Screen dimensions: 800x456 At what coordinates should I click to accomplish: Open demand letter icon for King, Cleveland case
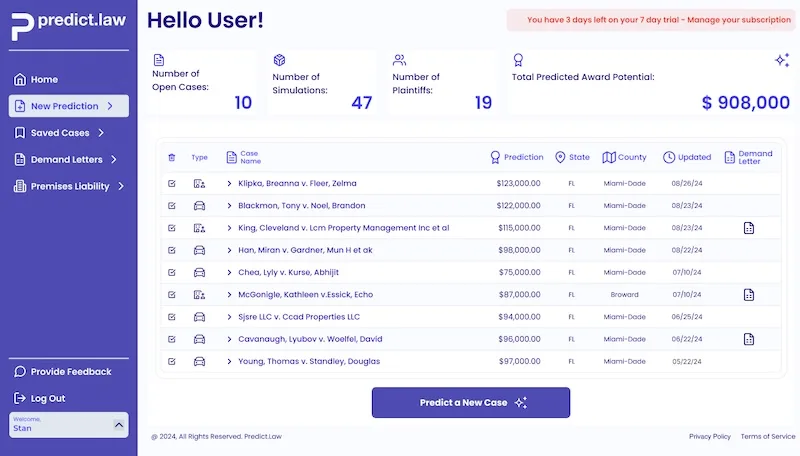[749, 228]
